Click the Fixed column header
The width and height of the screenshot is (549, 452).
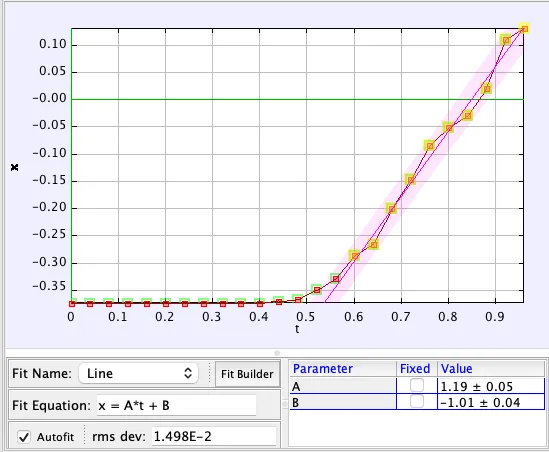click(417, 369)
